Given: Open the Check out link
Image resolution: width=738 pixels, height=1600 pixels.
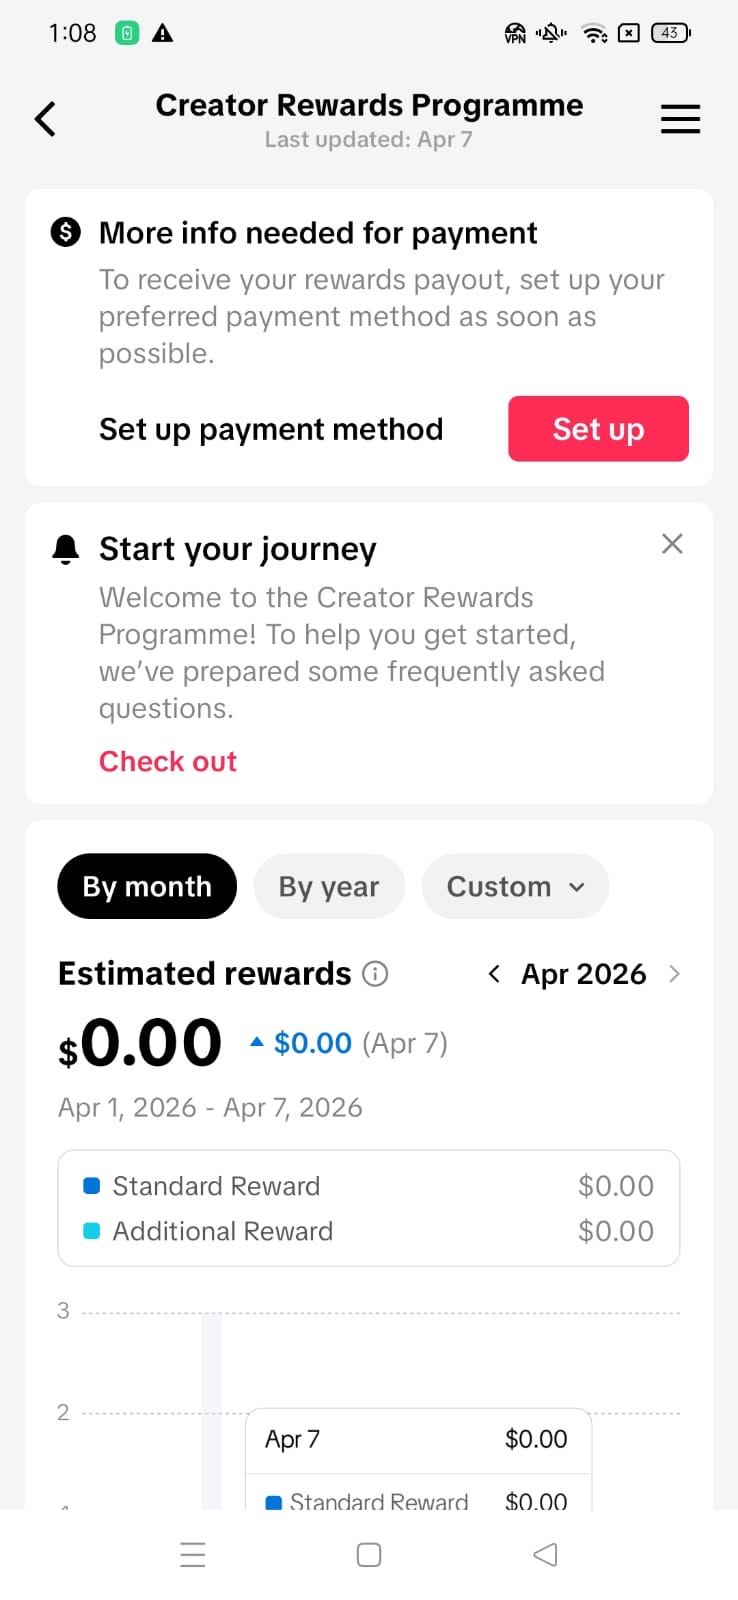Looking at the screenshot, I should pyautogui.click(x=168, y=761).
